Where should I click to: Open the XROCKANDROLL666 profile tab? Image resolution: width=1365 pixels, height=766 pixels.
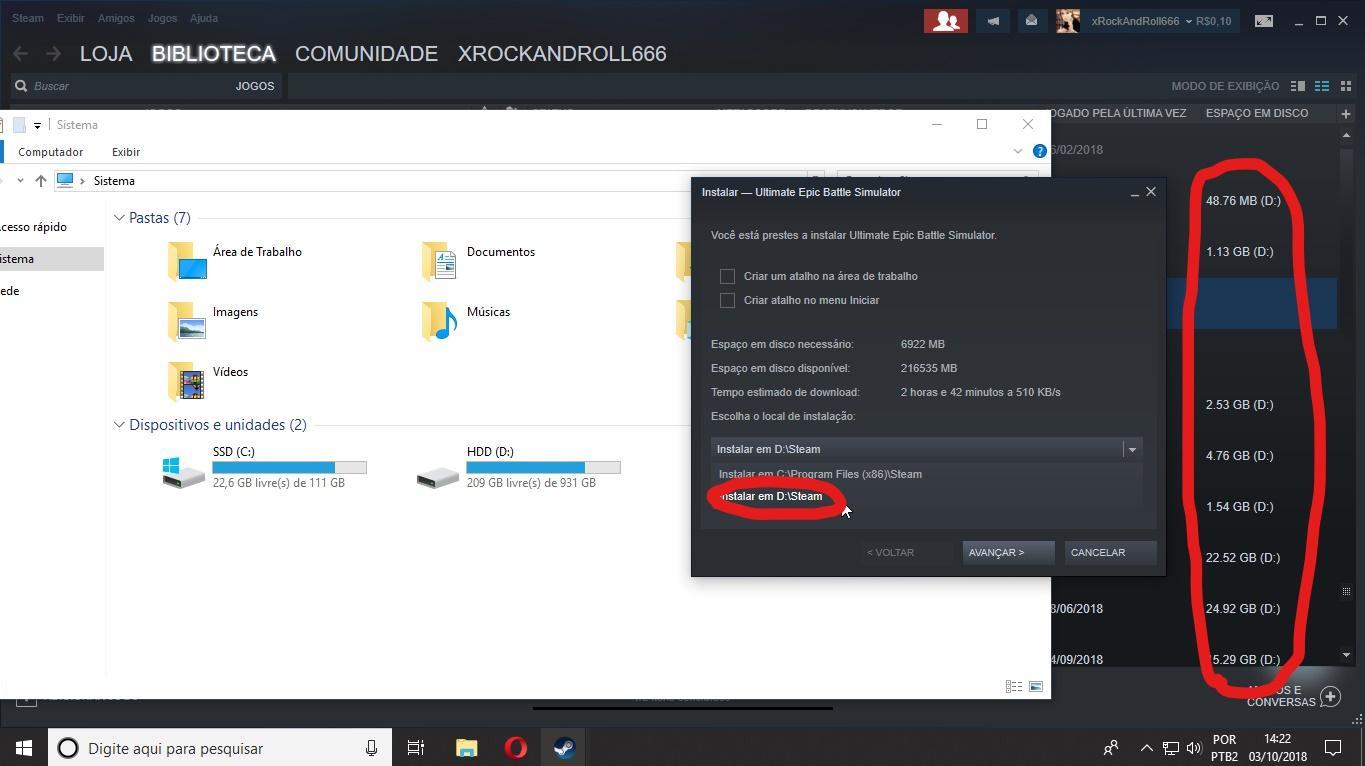[x=562, y=54]
